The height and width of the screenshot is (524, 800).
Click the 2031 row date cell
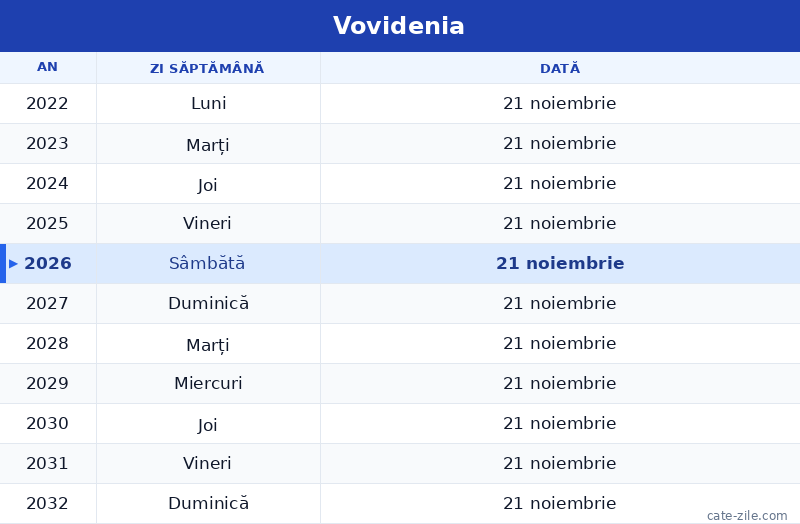tap(560, 463)
